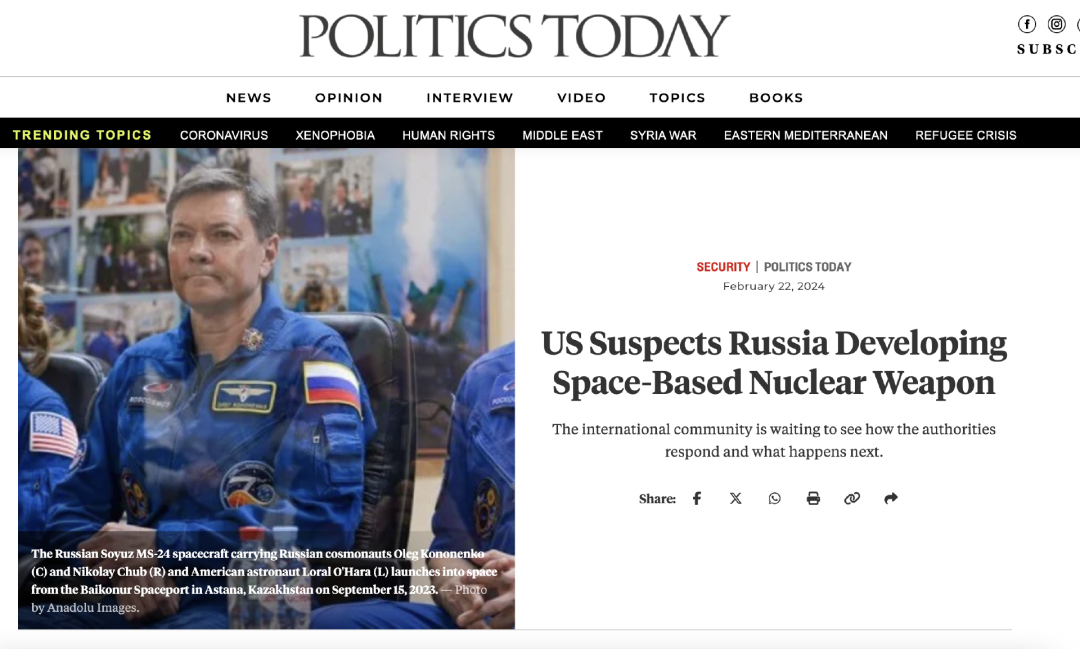Open Refugee Crisis trending topic
Viewport: 1080px width, 649px height.
point(966,135)
